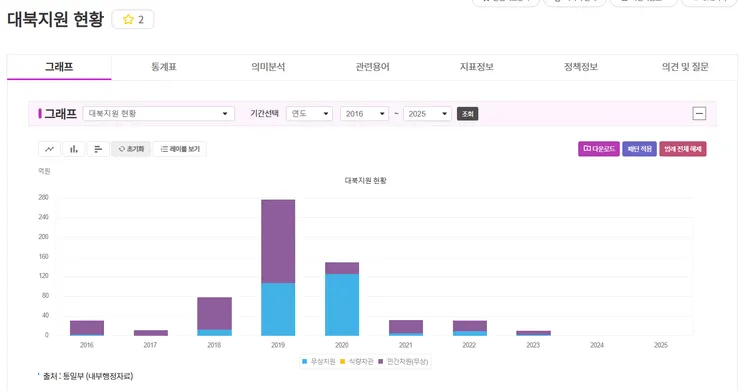740x391 pixels.
Task: Open the 의견 및 질문 tab
Action: pos(685,67)
